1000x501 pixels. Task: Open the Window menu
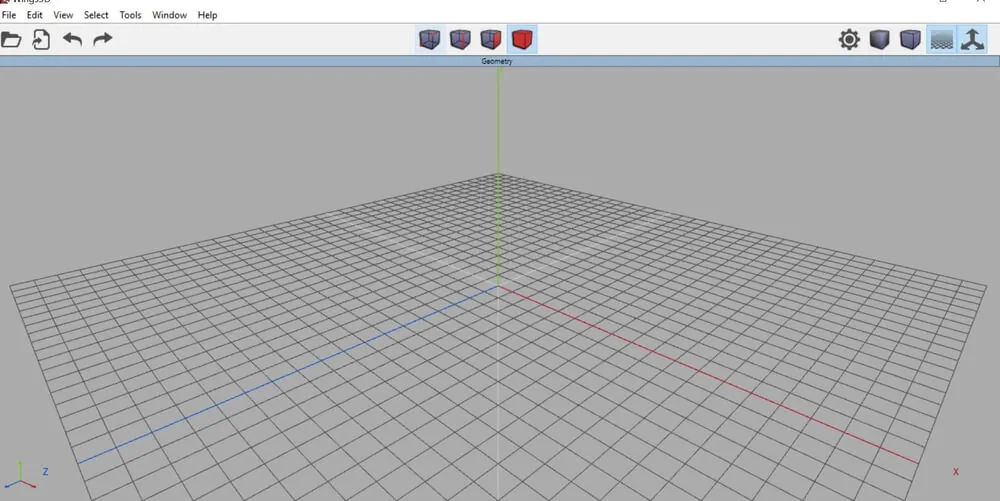tap(169, 15)
